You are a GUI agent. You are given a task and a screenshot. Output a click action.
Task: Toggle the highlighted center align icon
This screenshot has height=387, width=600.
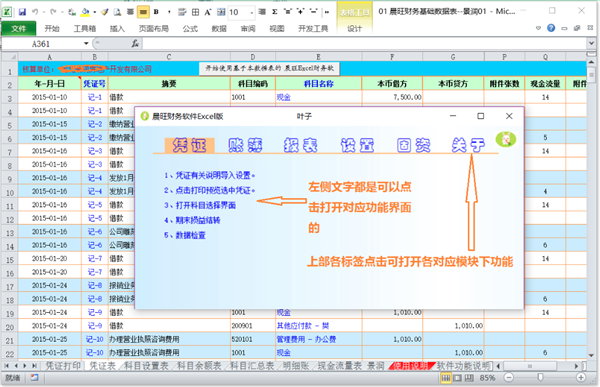click(143, 12)
